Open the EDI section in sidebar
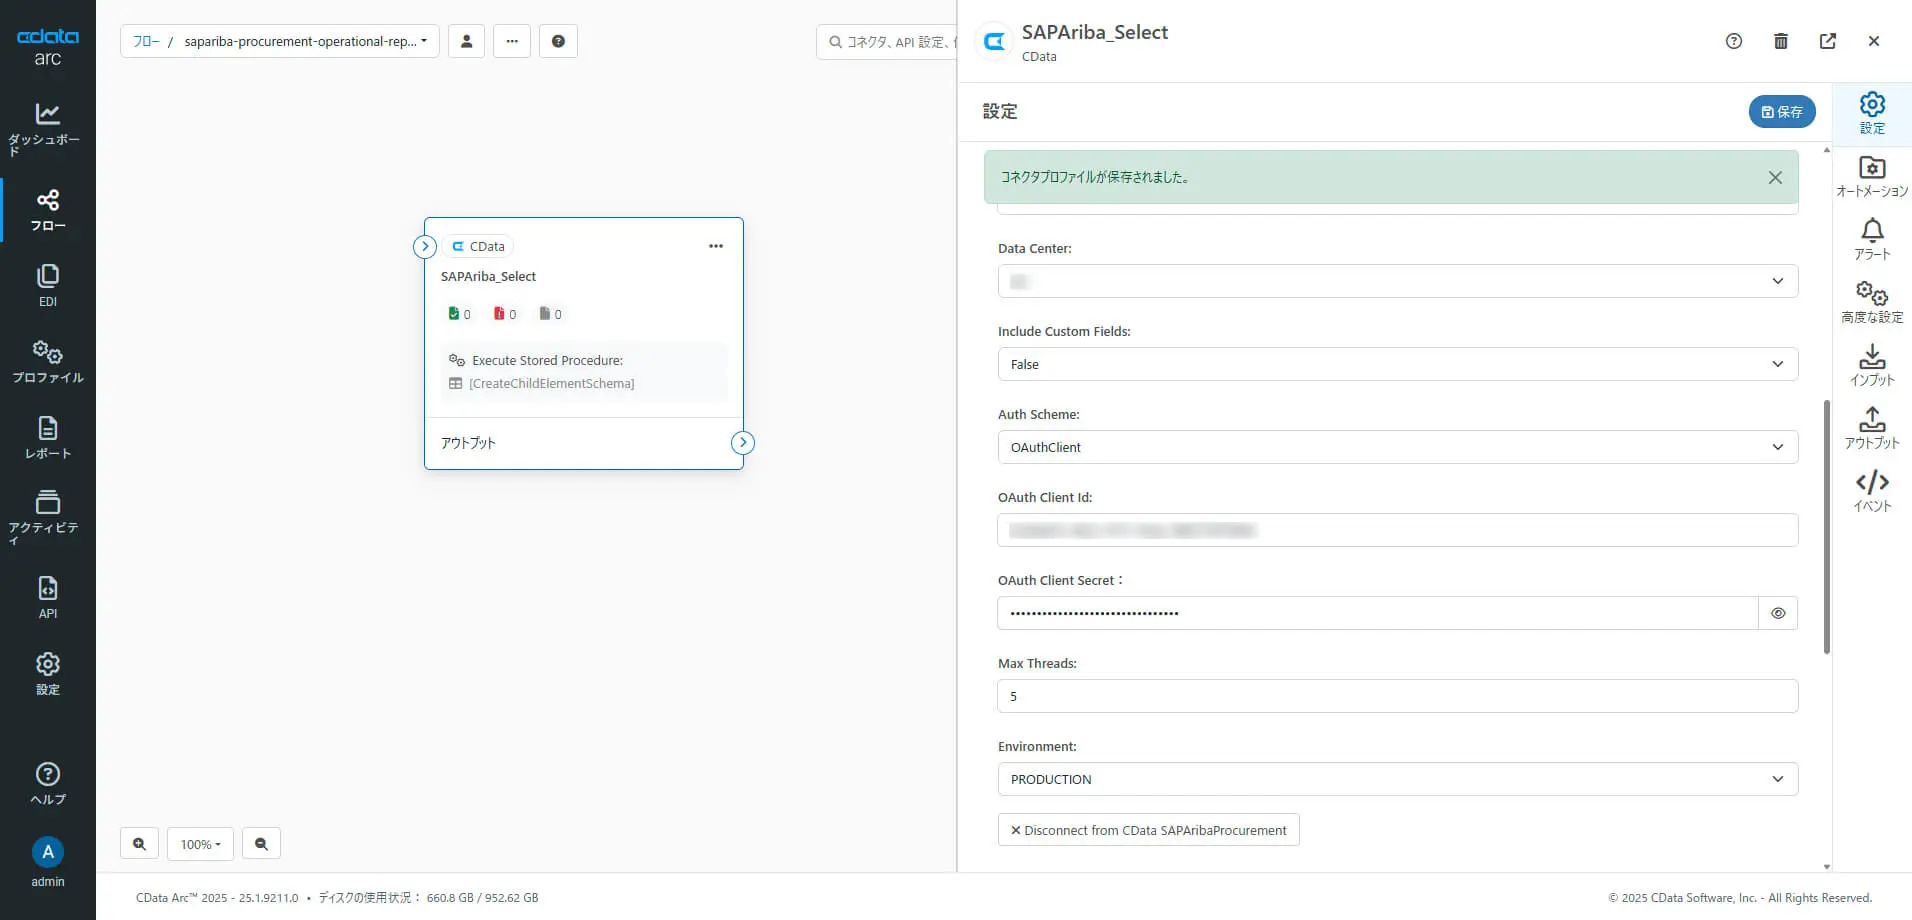The image size is (1912, 920). pos(47,285)
